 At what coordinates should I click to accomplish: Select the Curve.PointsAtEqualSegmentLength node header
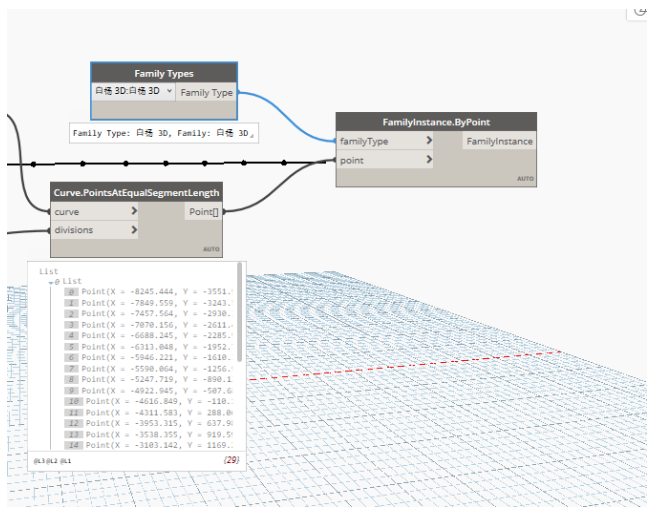point(137,192)
